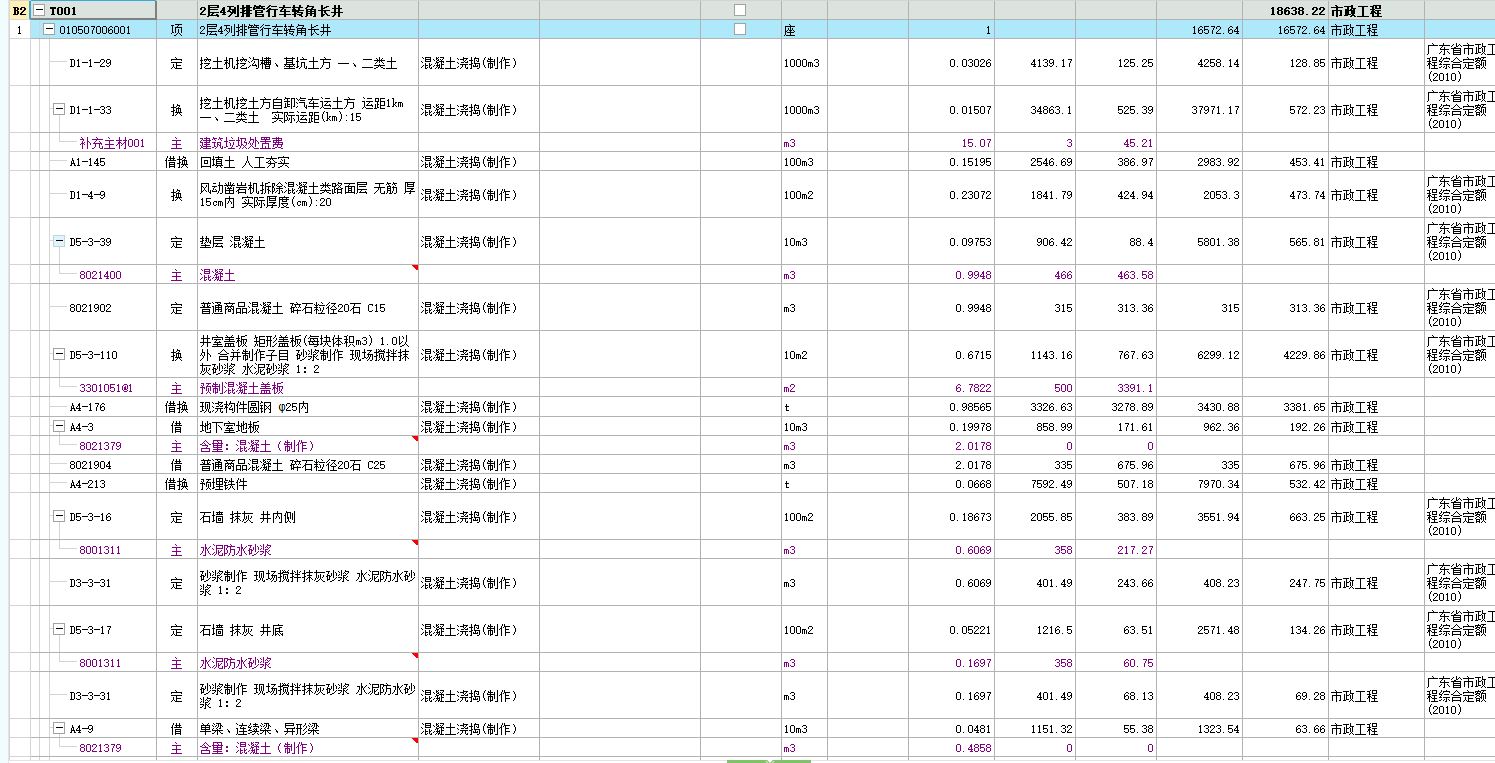Tick the checkbox in 010507006001 row
The height and width of the screenshot is (763, 1495).
coord(740,30)
